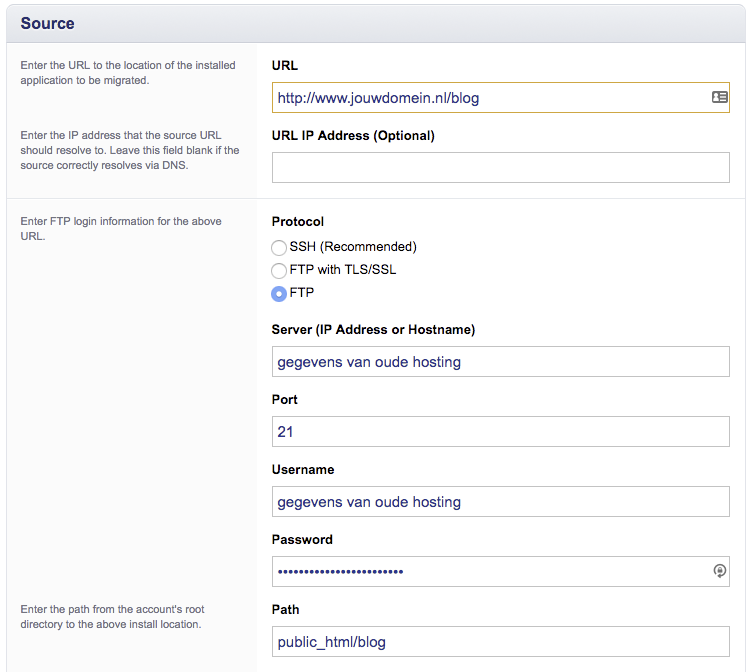Click the Server hostname input field
The height and width of the screenshot is (672, 753).
(500, 362)
